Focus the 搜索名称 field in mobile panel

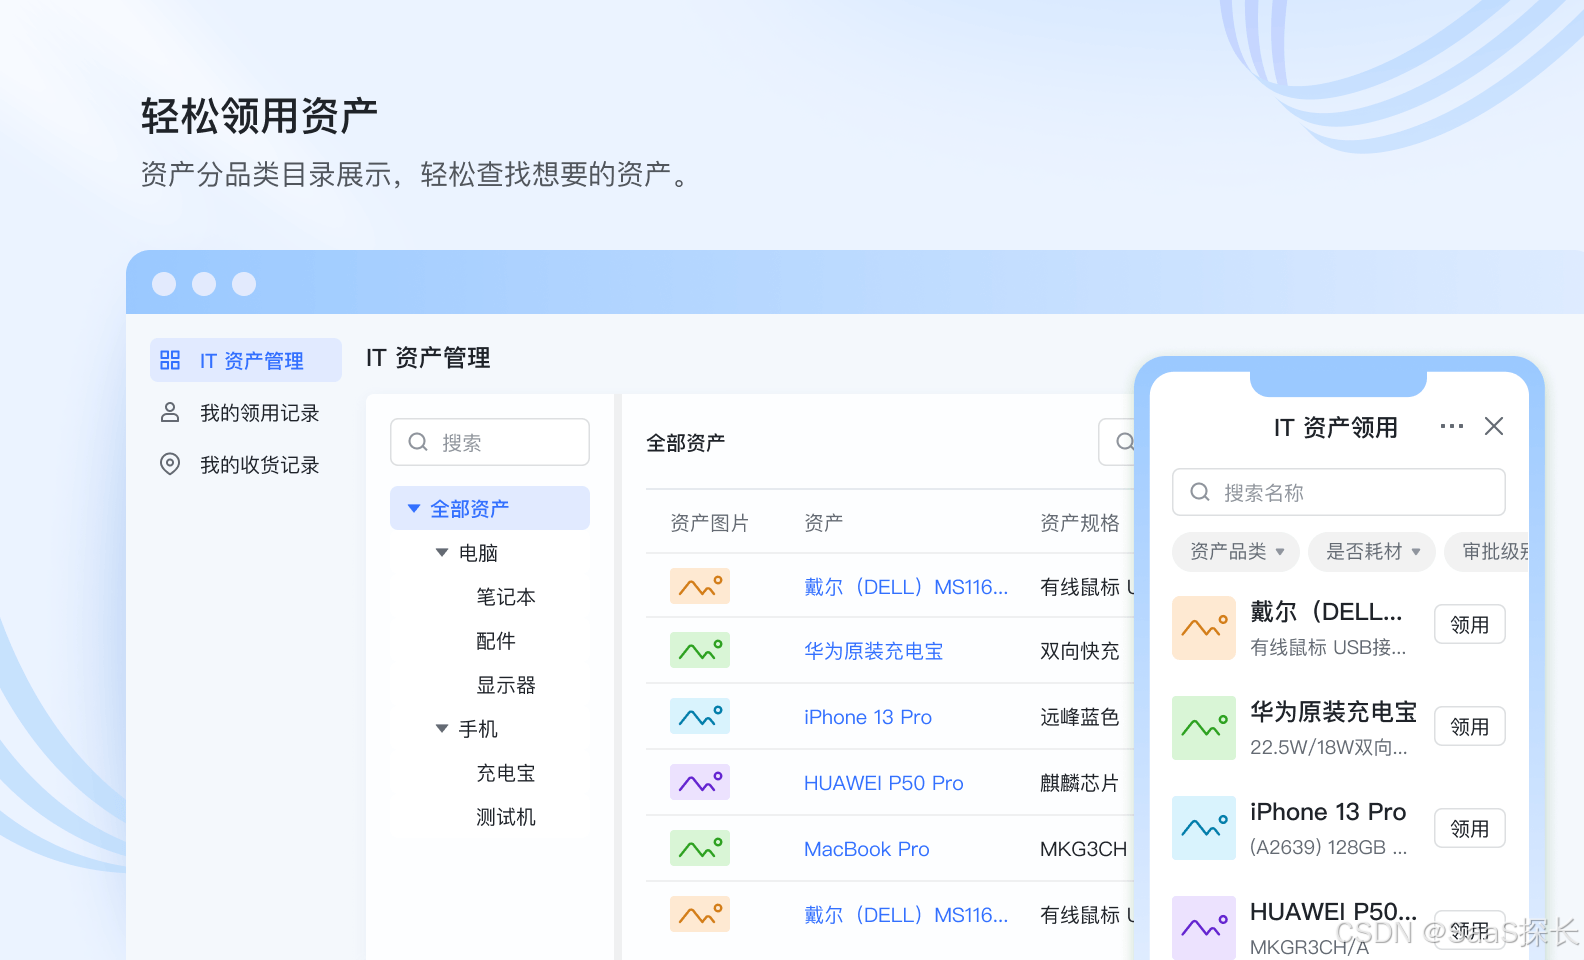tap(1339, 492)
